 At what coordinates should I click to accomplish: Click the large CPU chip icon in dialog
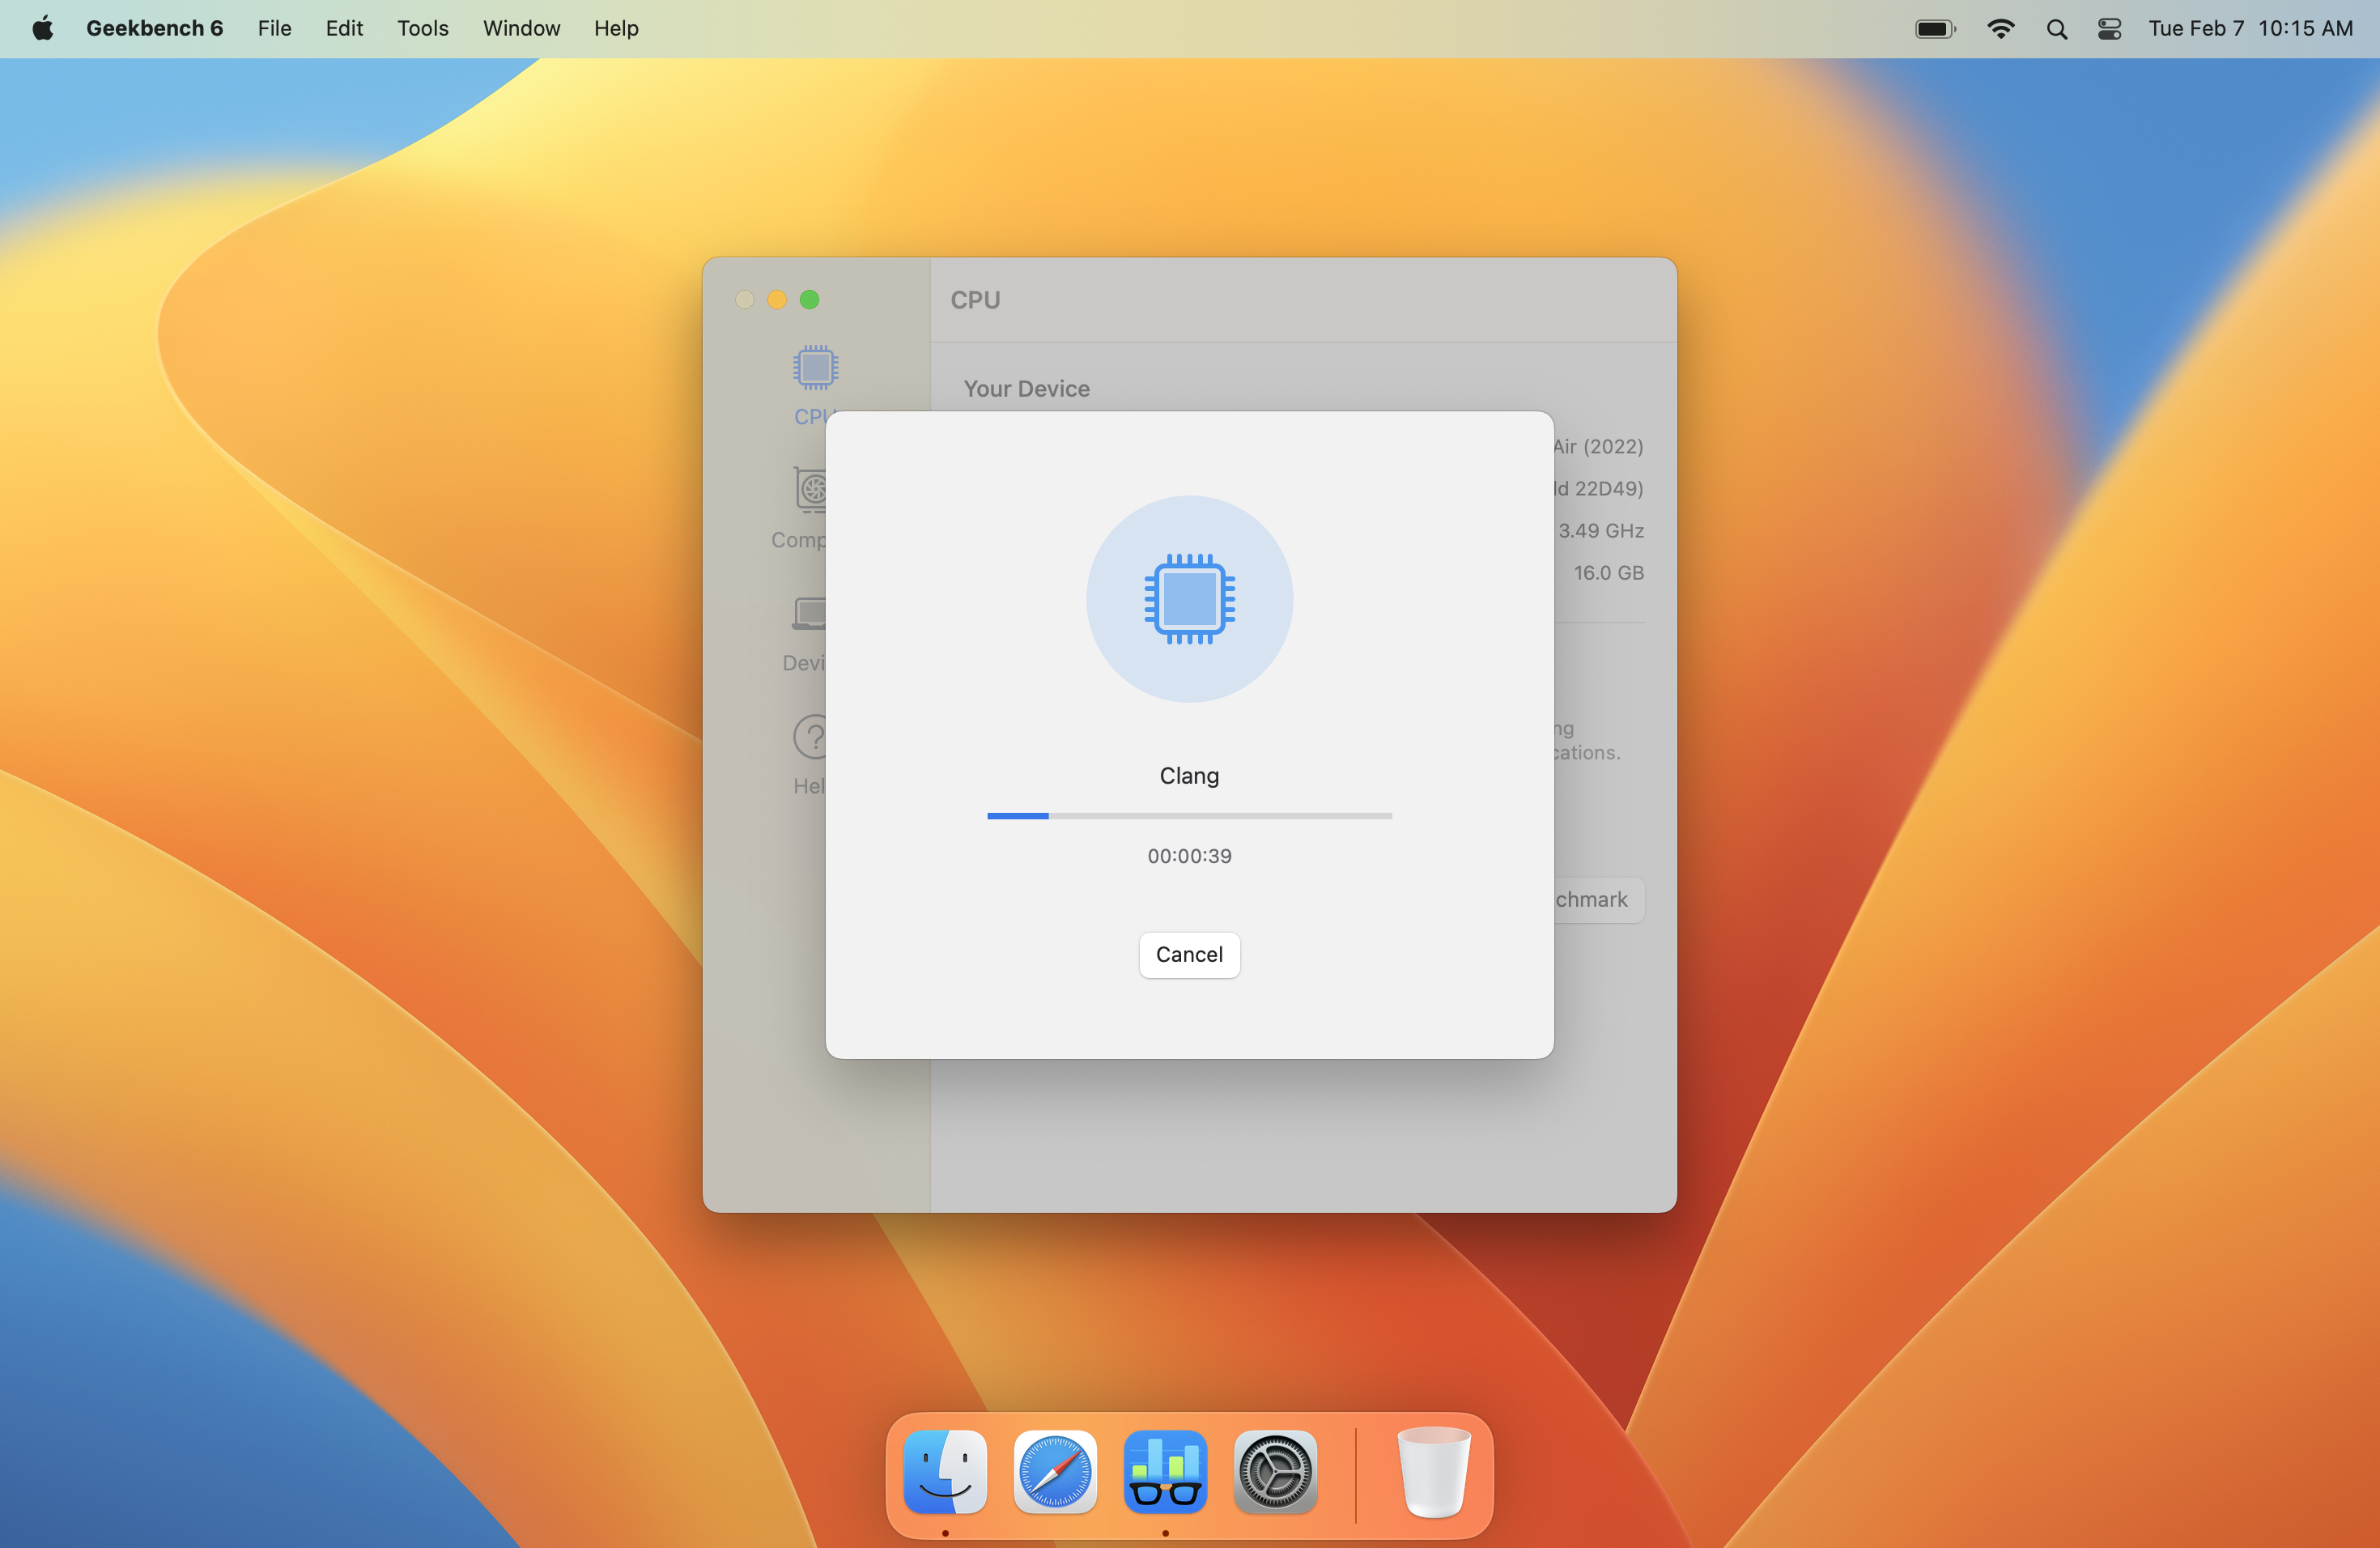[1189, 599]
